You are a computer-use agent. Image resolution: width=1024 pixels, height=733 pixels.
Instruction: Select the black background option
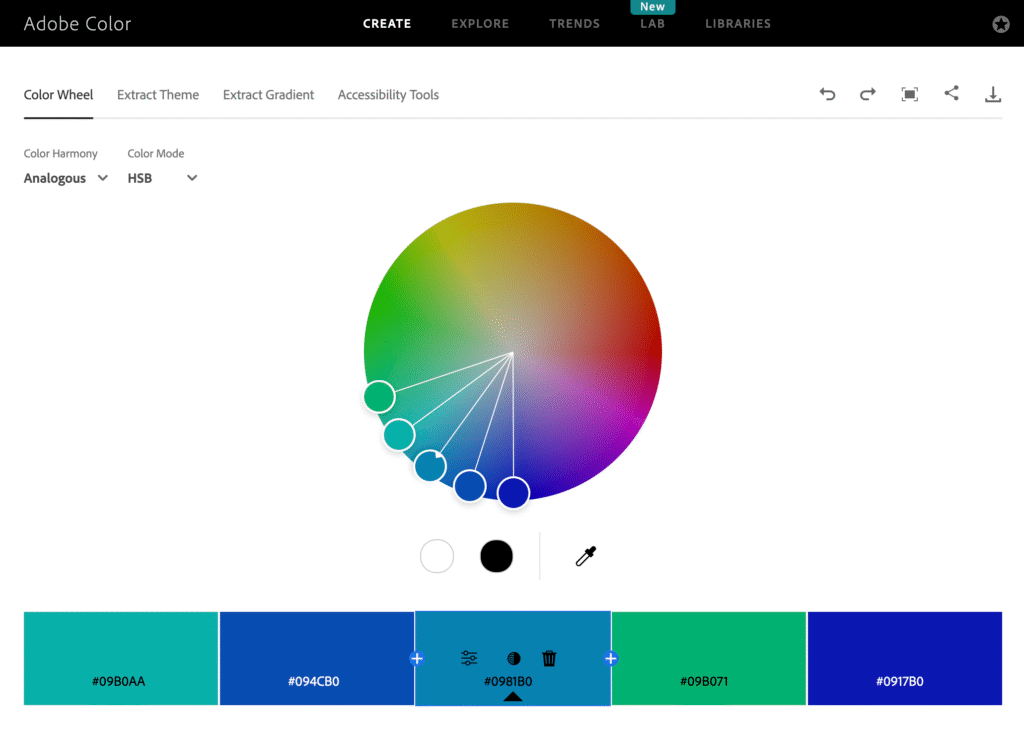point(496,556)
